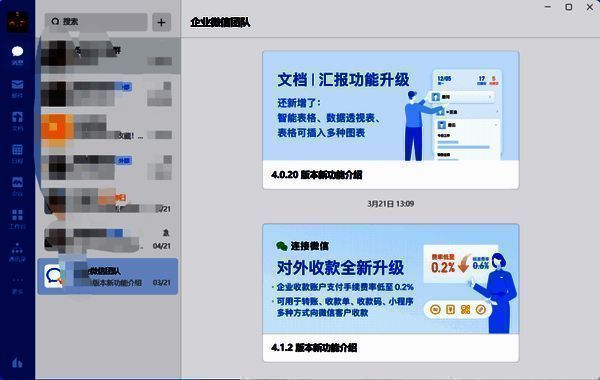This screenshot has width=600, height=380.
Task: Open the blurred conversation dated 04/21
Action: coord(108,239)
